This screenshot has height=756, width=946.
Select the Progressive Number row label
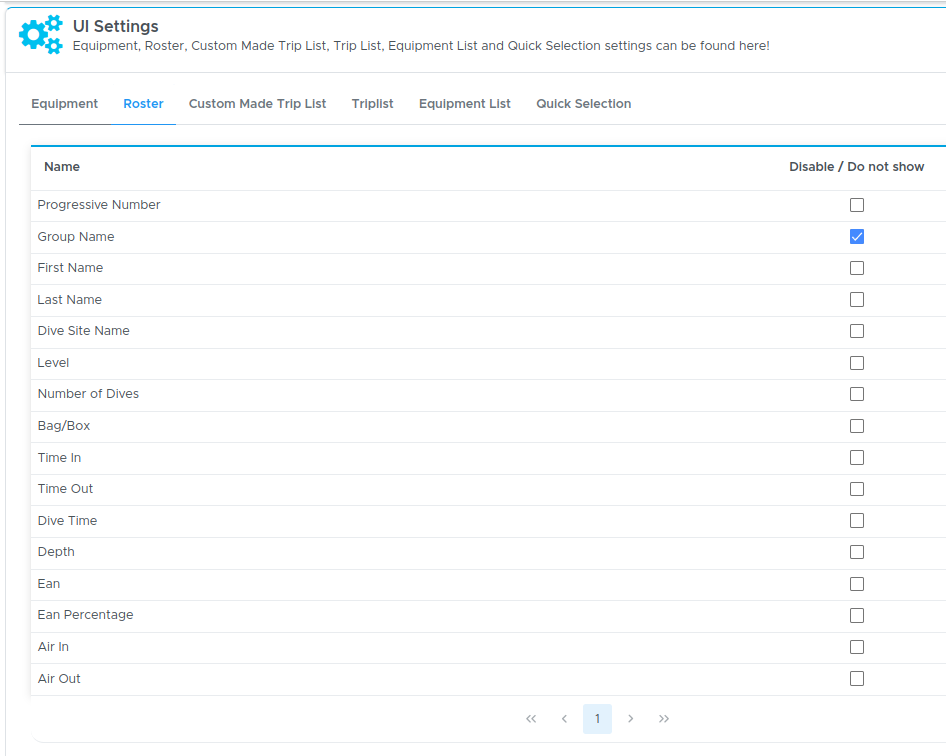click(x=99, y=205)
